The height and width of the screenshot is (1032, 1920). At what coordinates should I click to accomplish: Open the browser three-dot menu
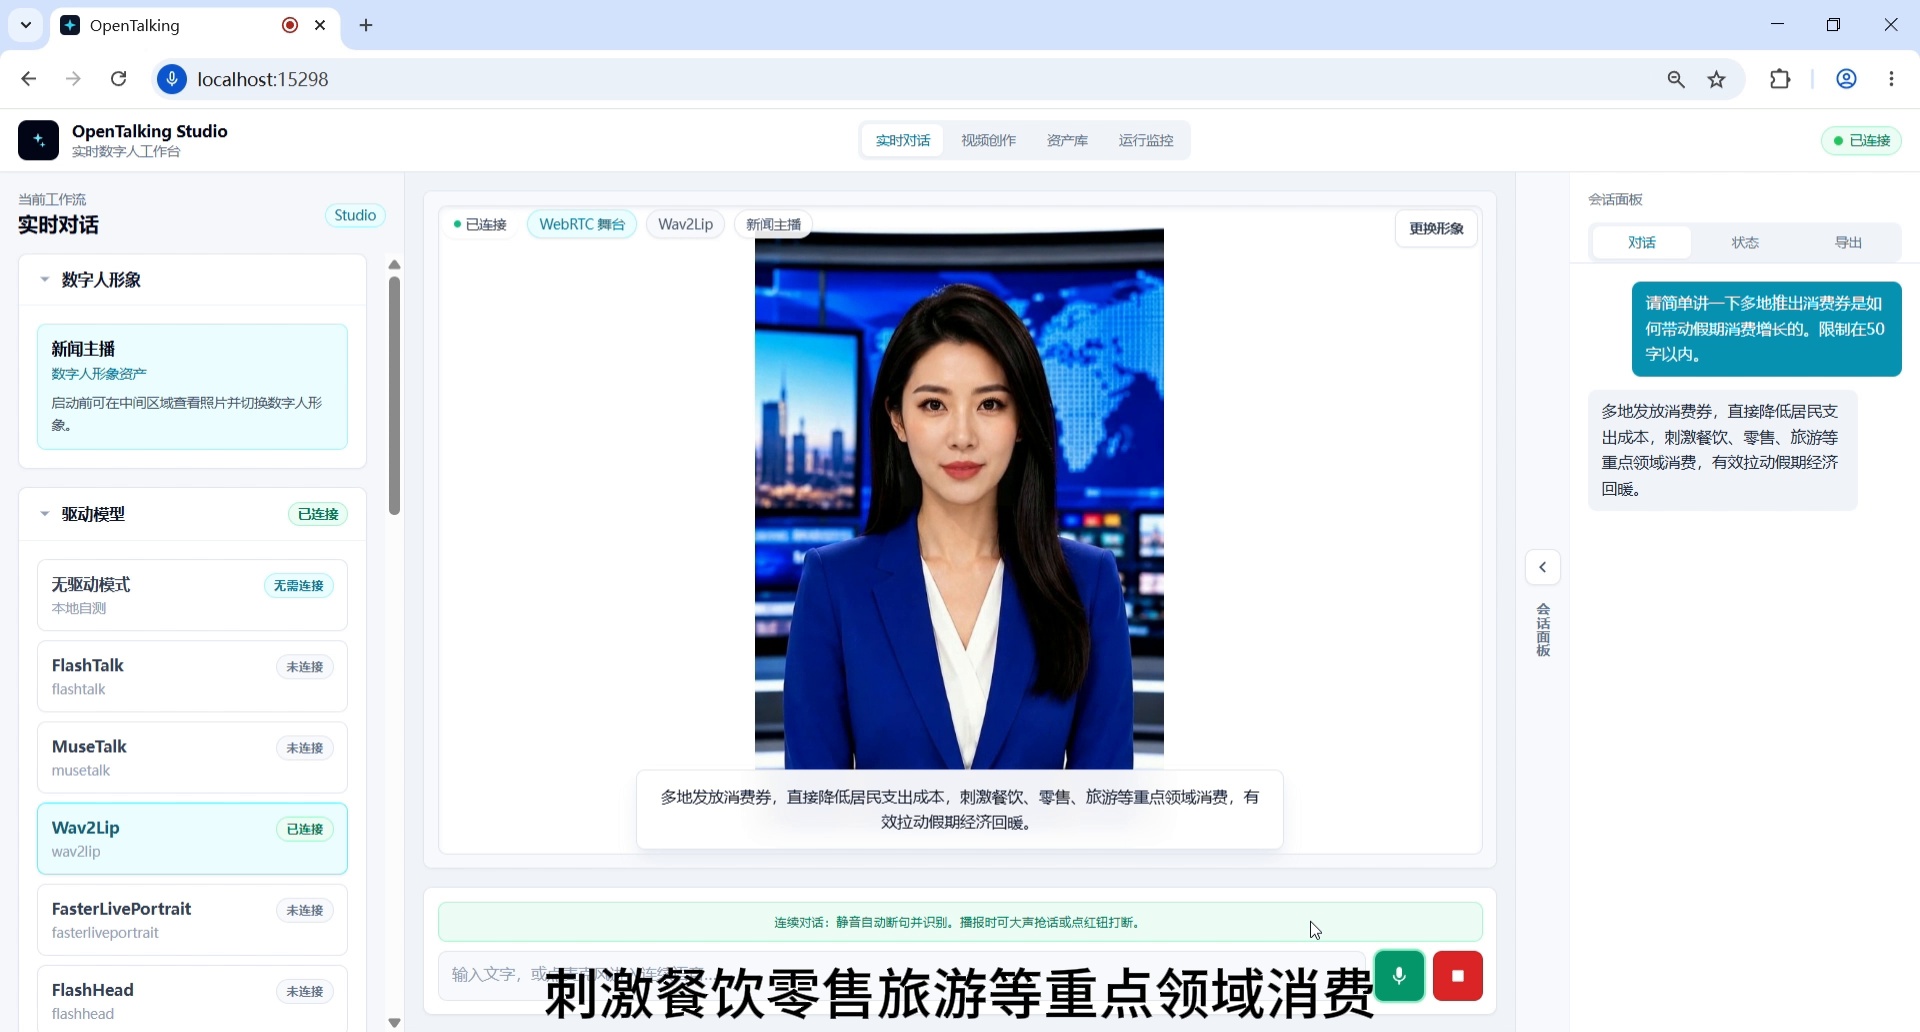pyautogui.click(x=1891, y=79)
